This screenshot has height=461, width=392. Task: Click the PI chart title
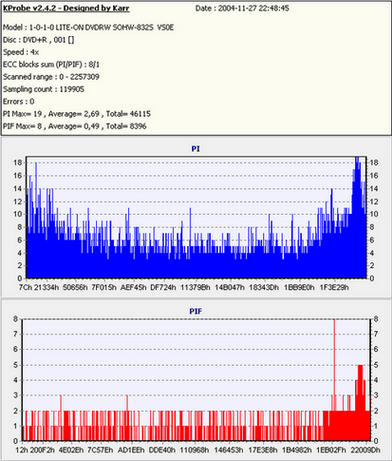[196, 149]
